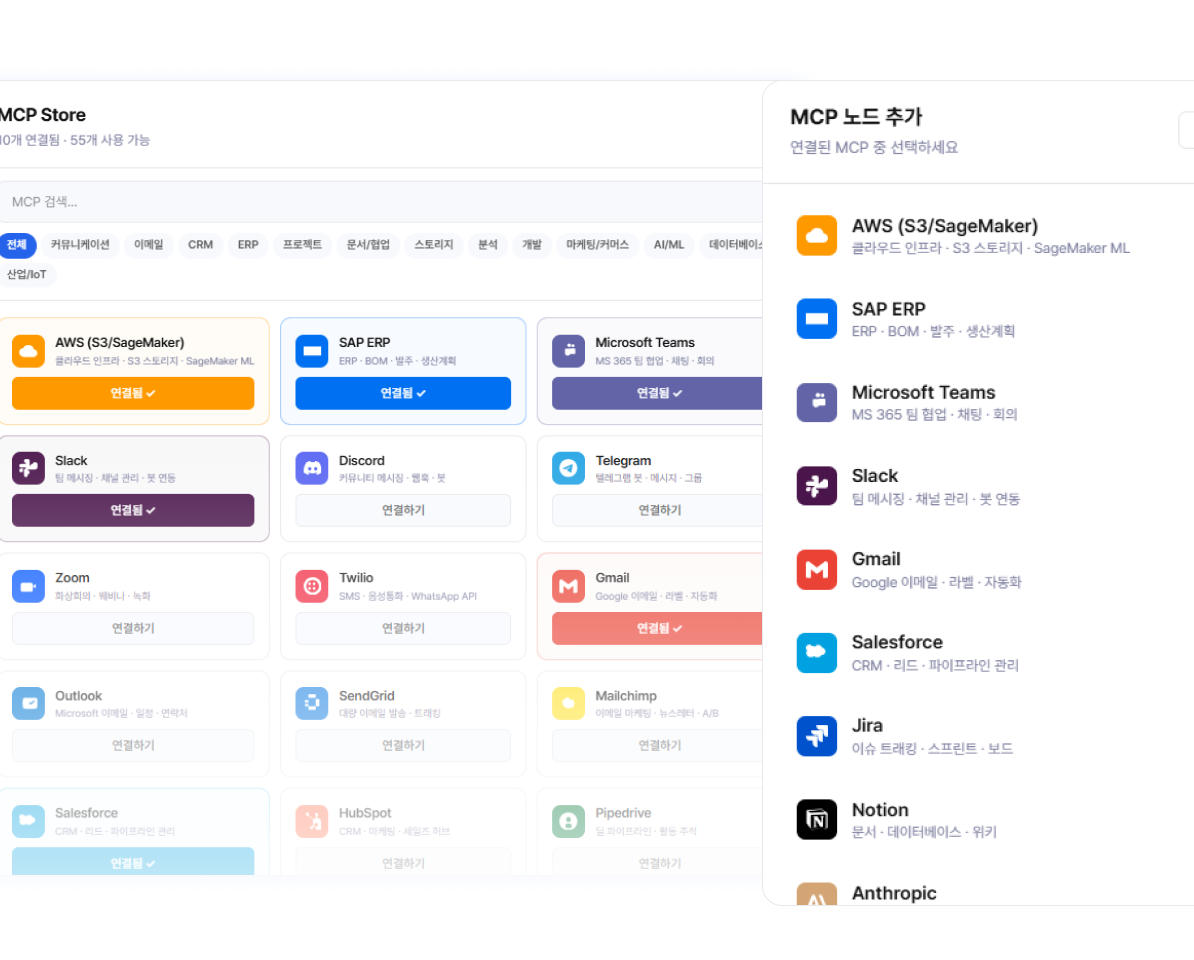This screenshot has height=960, width=1194.
Task: Select Notion icon in node add panel
Action: coord(816,819)
